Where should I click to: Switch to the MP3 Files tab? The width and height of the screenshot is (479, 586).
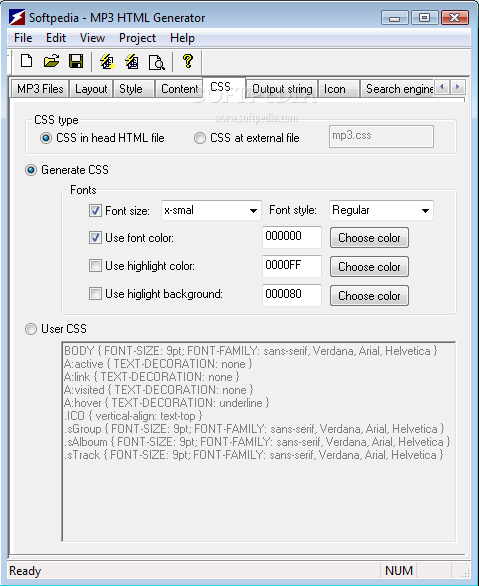40,89
